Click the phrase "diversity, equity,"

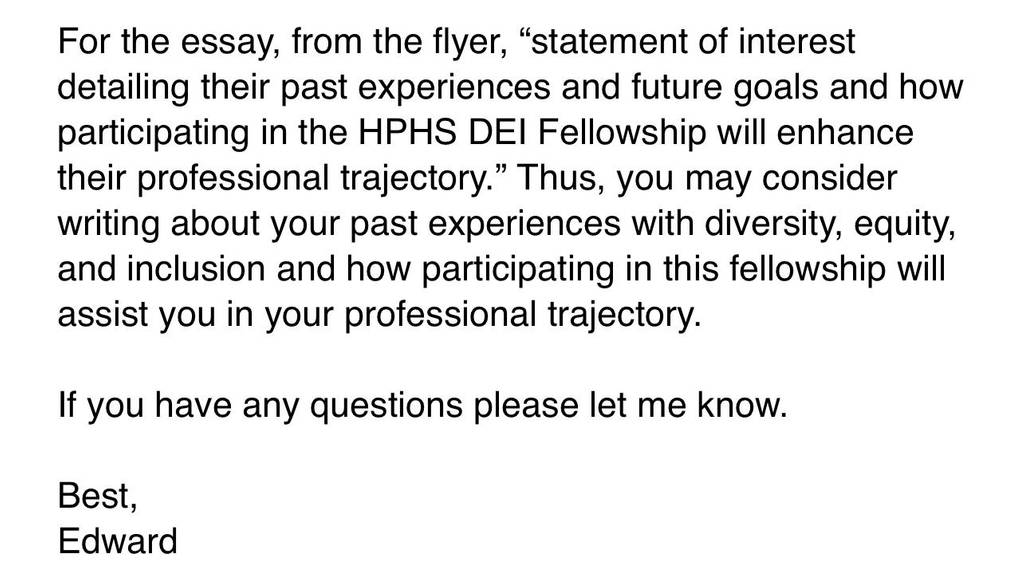tap(830, 224)
